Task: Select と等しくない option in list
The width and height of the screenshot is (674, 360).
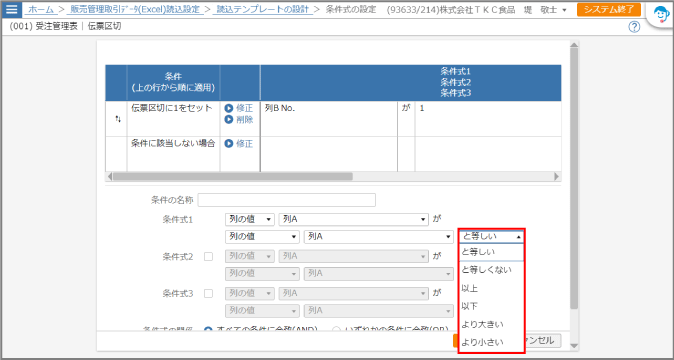Action: point(491,270)
